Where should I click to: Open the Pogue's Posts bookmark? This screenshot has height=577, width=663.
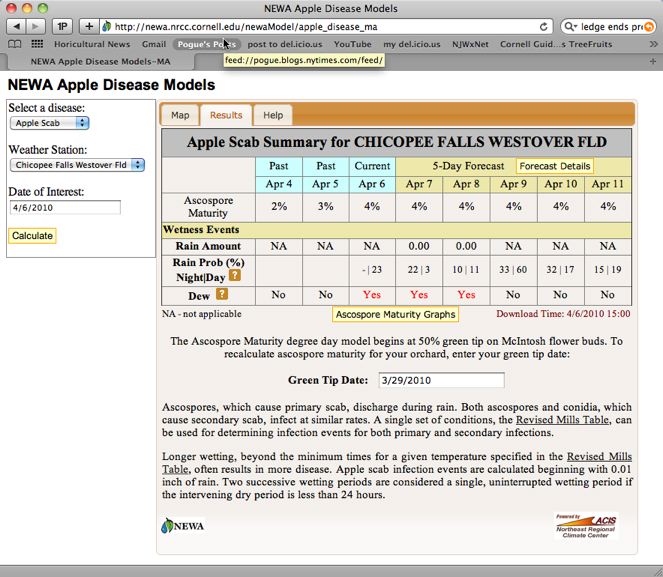click(x=207, y=44)
